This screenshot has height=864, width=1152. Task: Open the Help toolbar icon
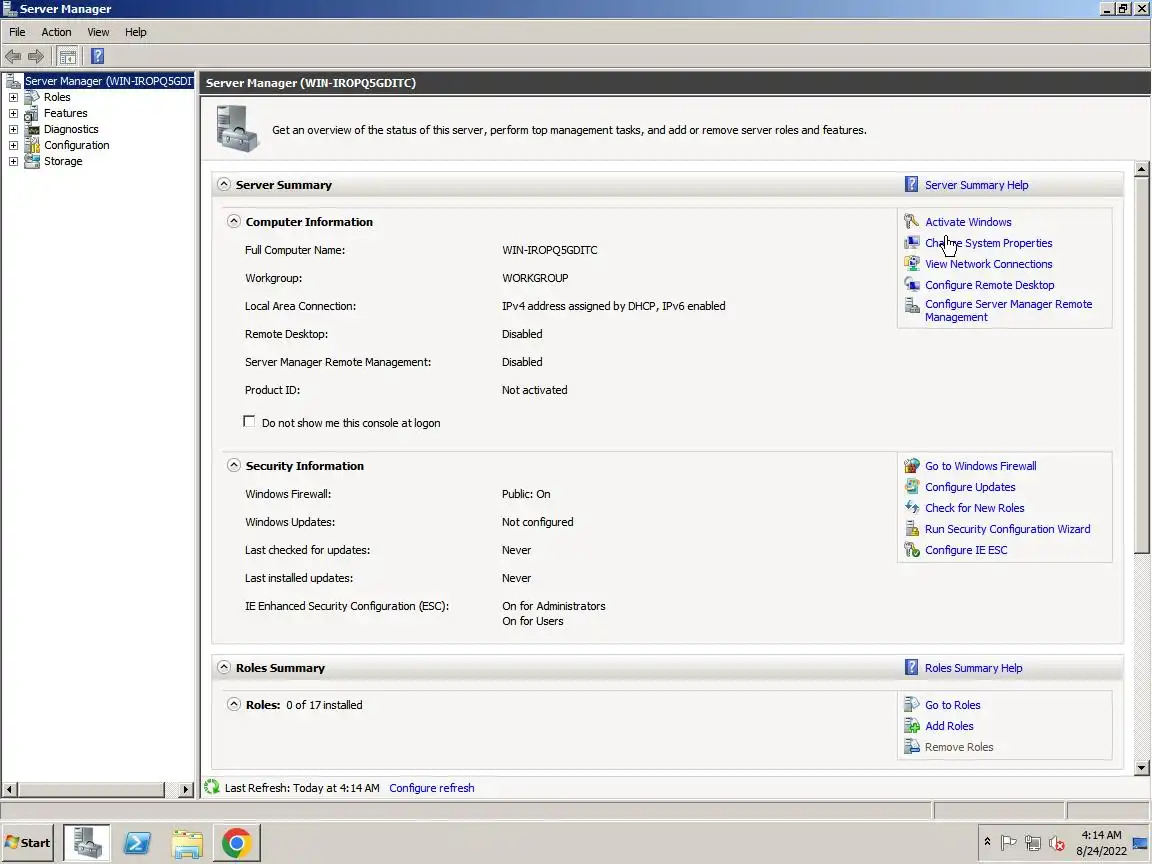coord(97,57)
